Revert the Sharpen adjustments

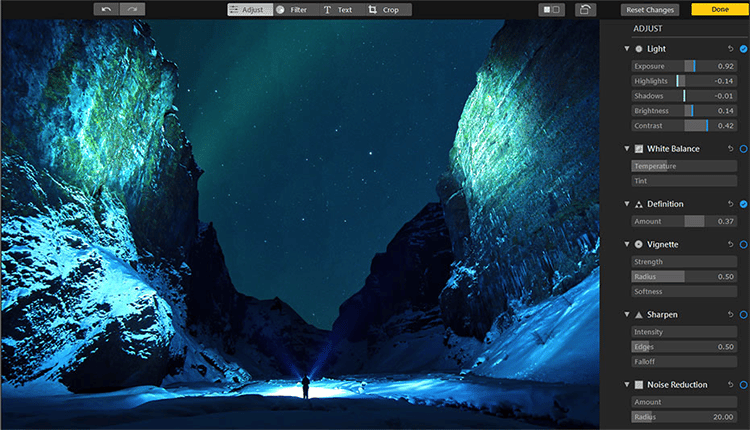[729, 314]
